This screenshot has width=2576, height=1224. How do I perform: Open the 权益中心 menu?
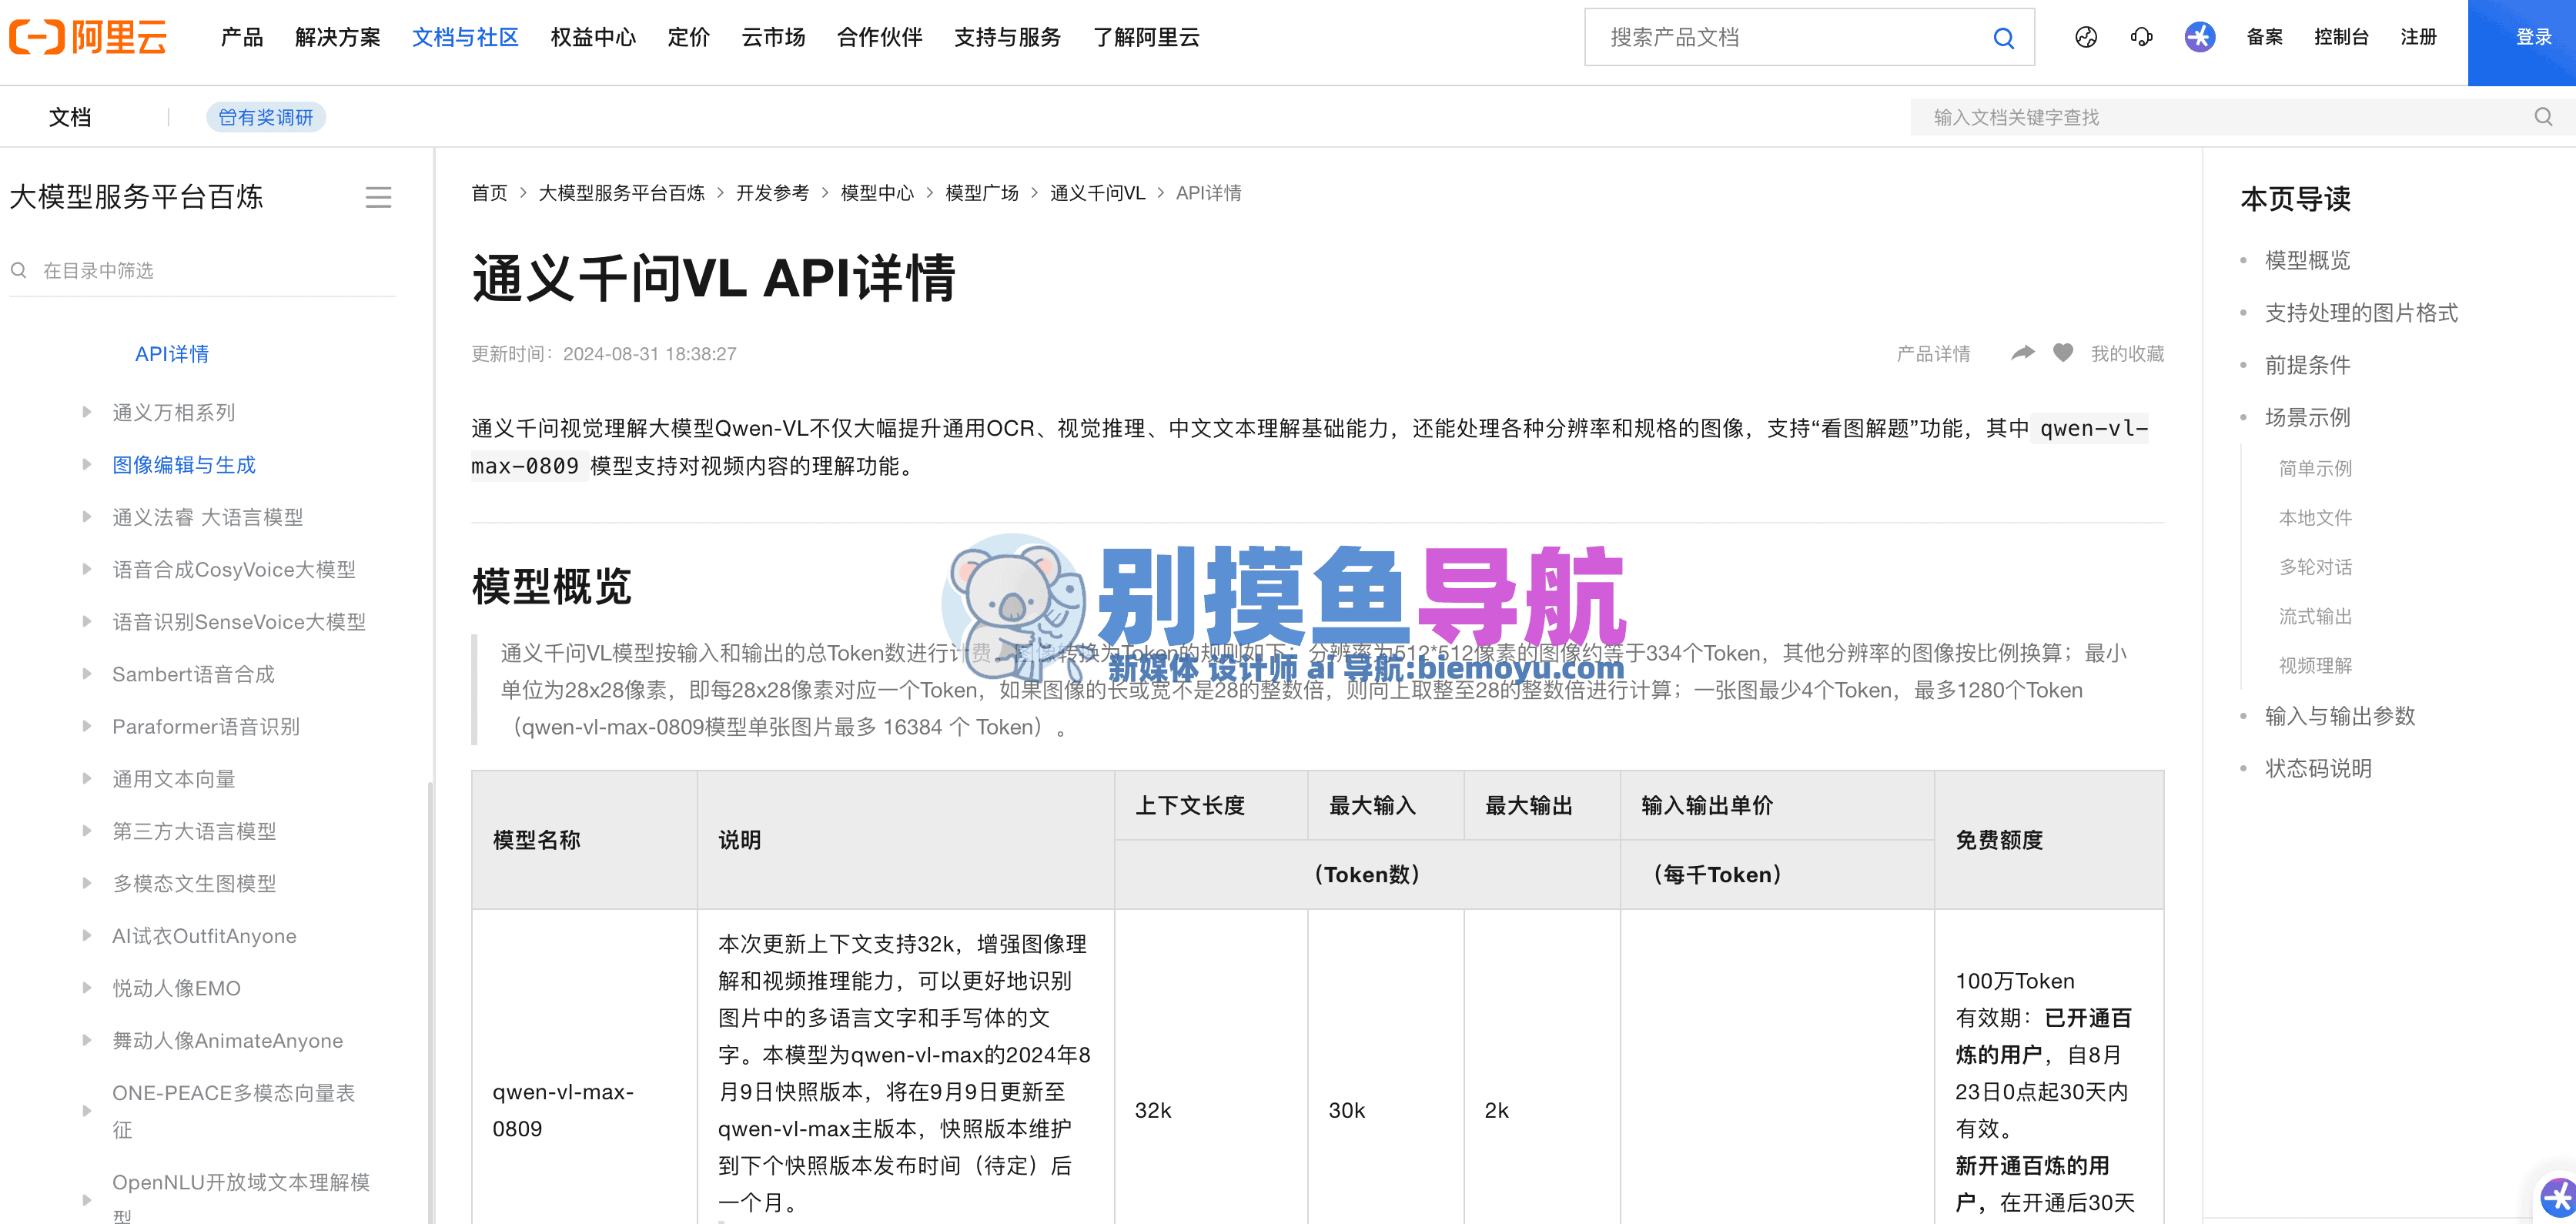pyautogui.click(x=593, y=37)
